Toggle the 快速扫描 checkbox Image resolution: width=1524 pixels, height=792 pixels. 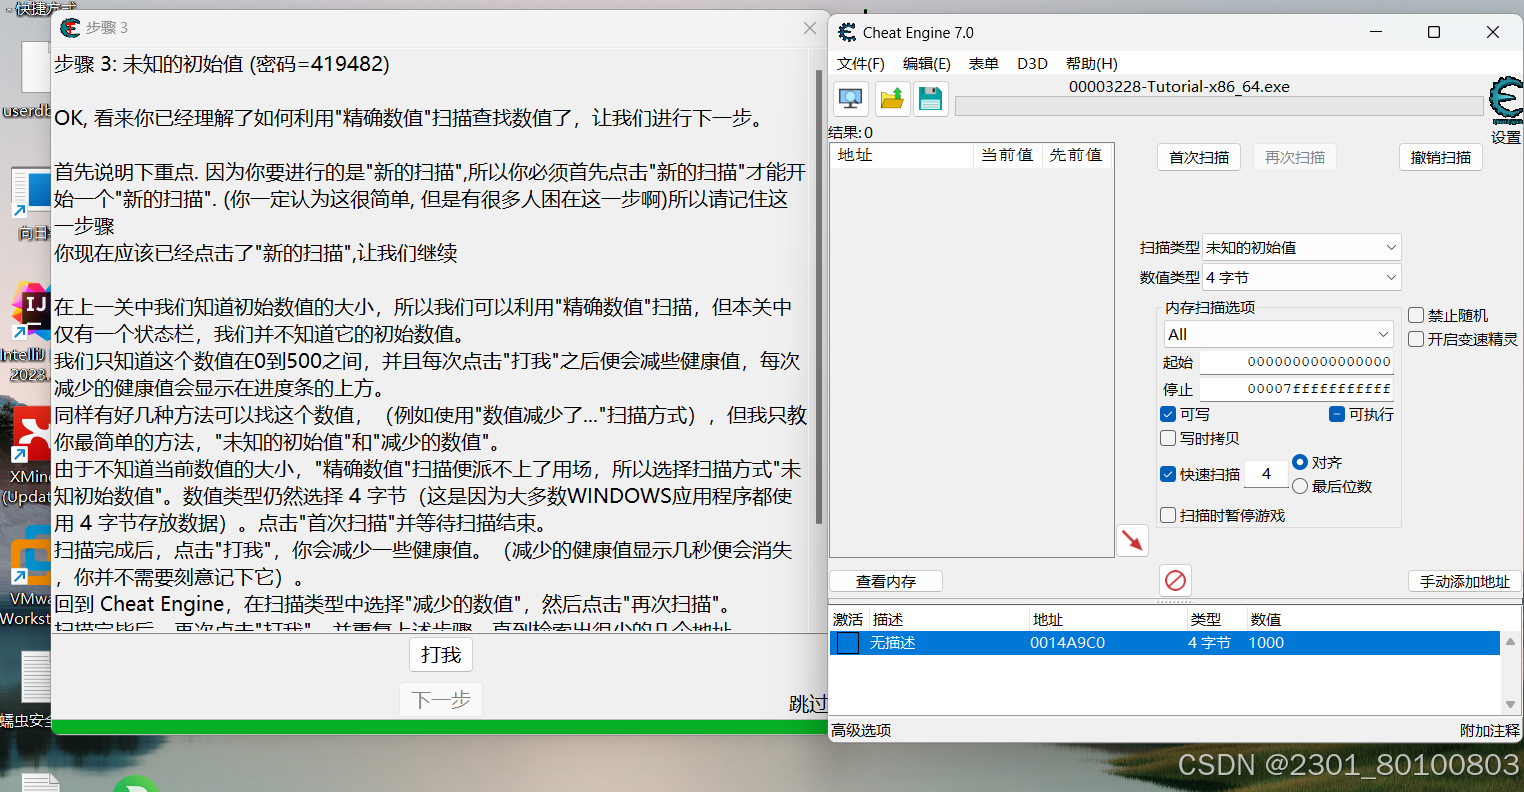click(x=1168, y=474)
